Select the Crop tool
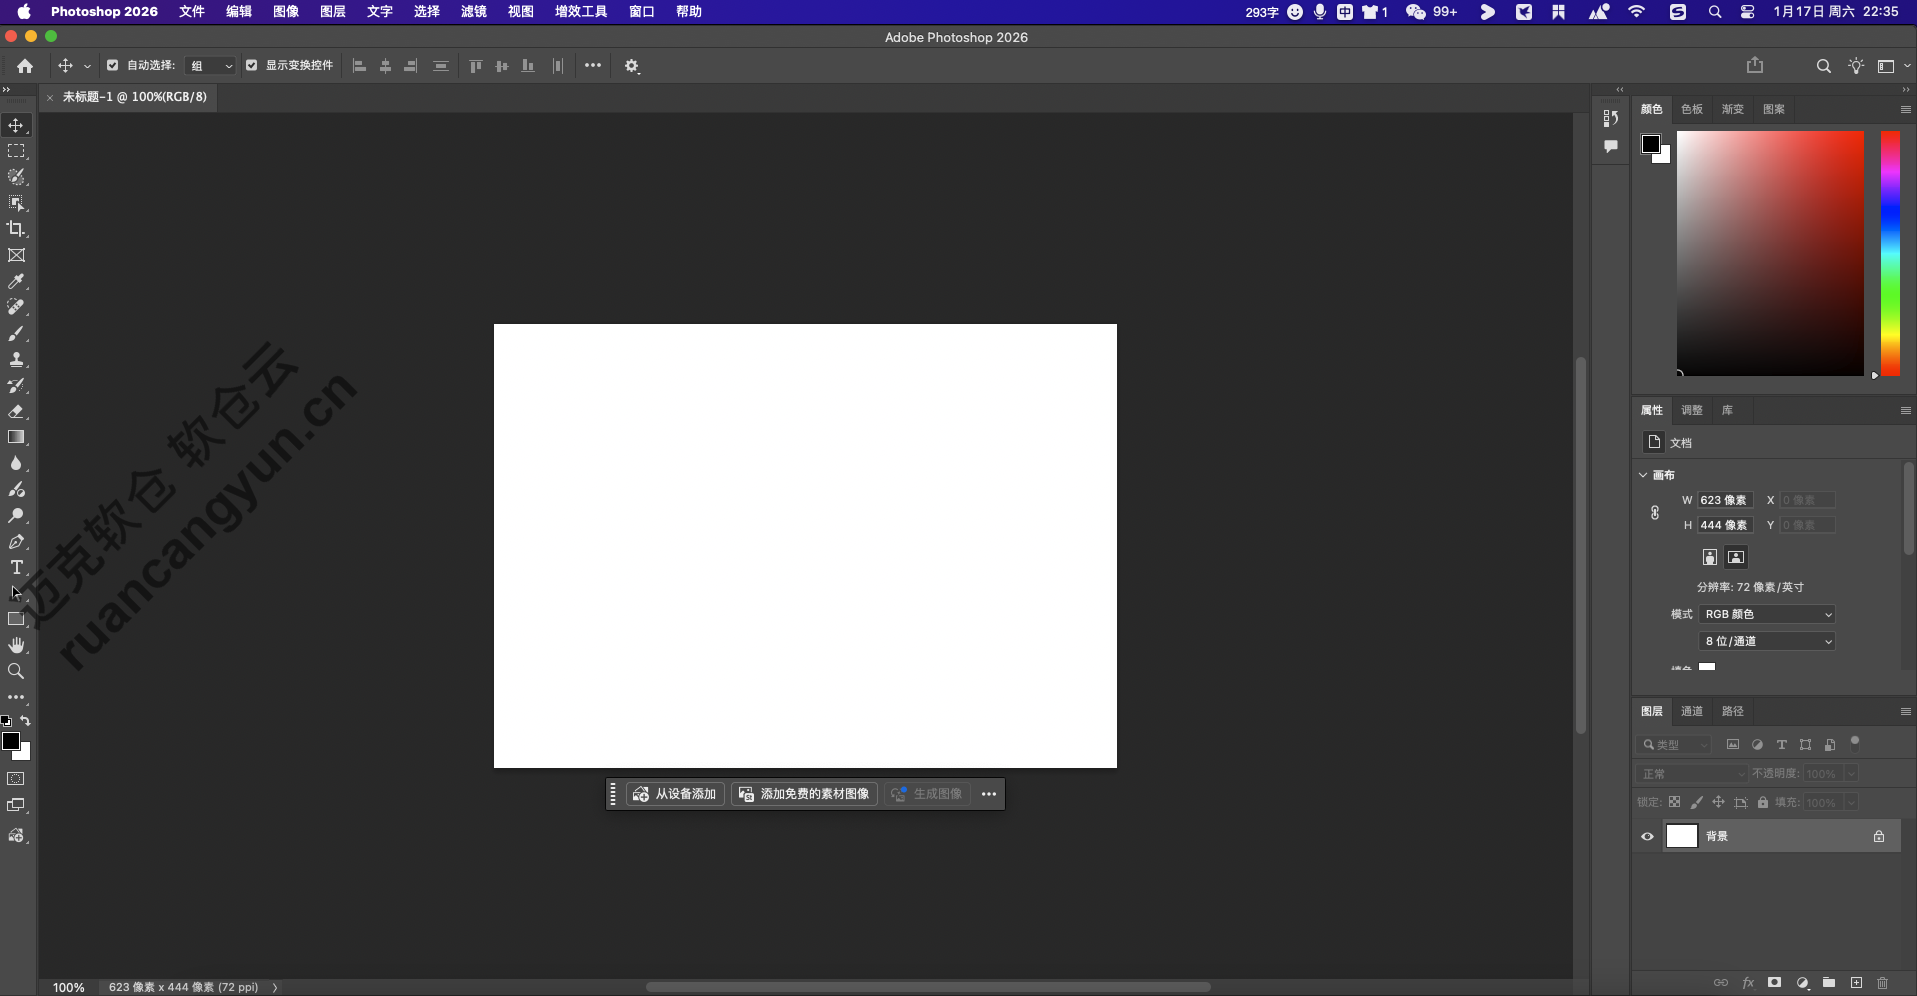This screenshot has height=996, width=1917. 16,229
